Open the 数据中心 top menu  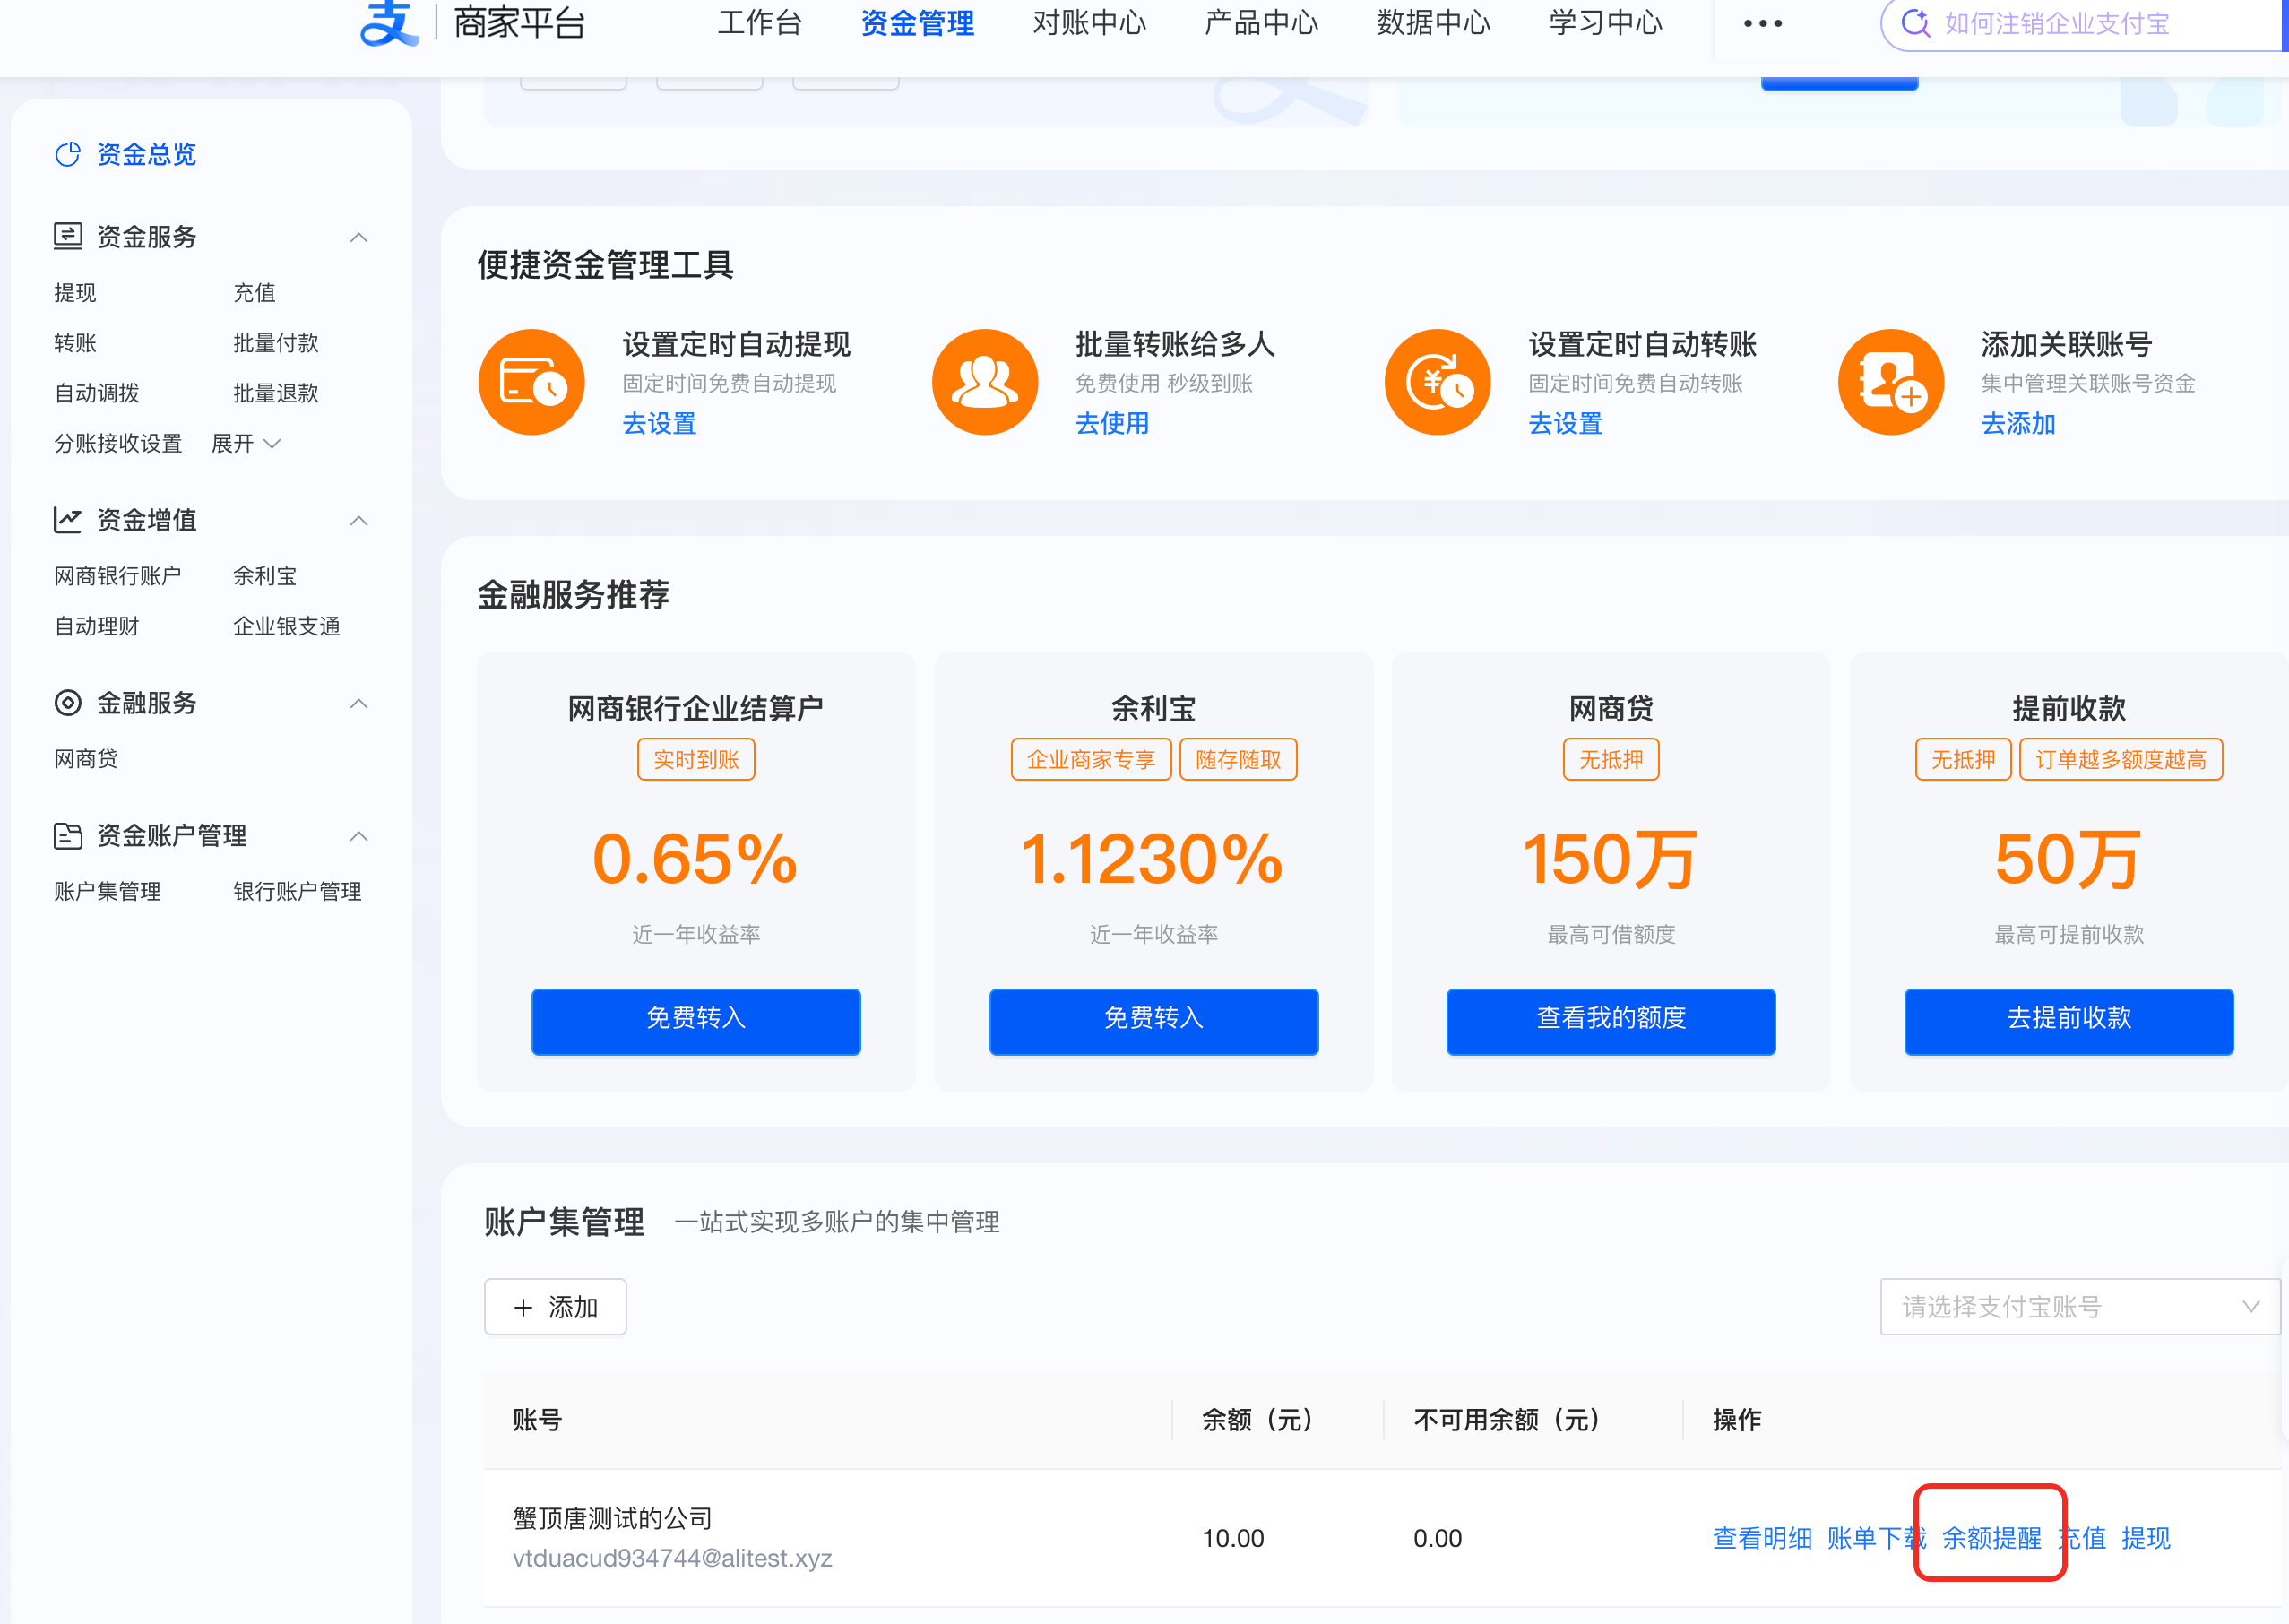click(x=1433, y=23)
